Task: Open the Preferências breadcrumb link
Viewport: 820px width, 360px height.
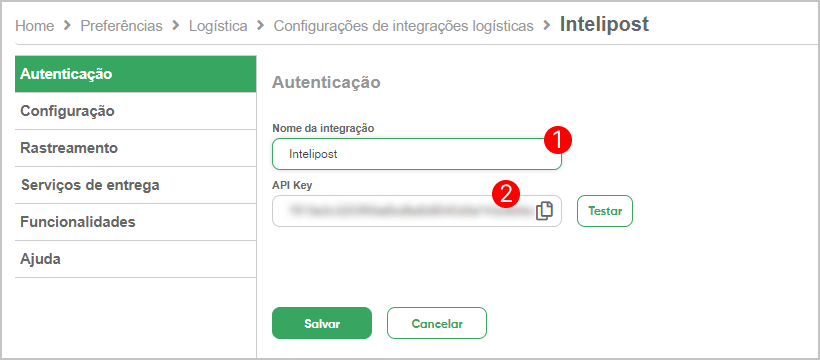Action: [x=121, y=26]
